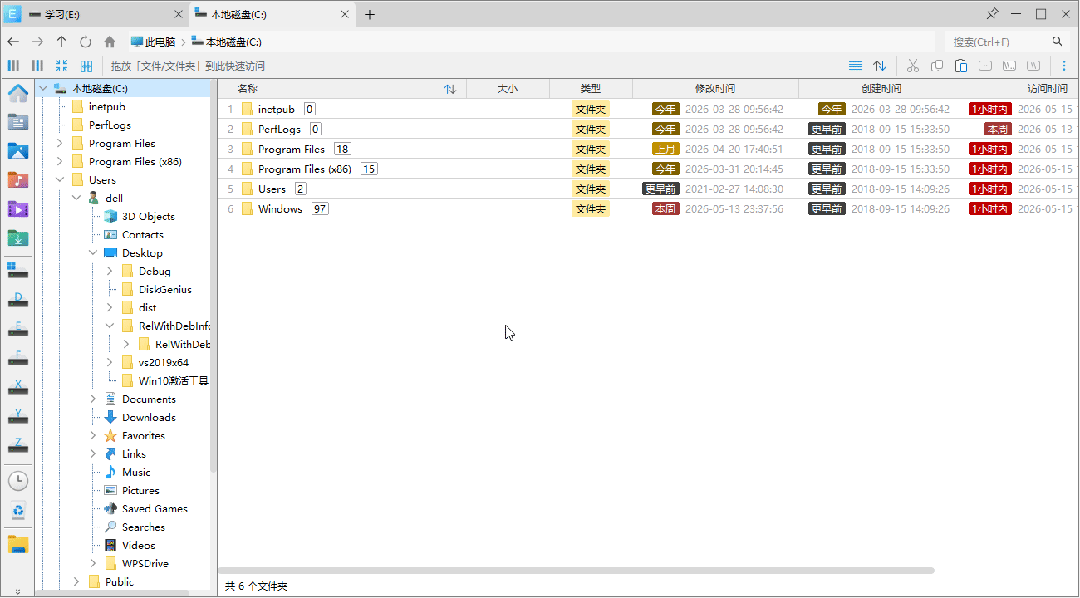This screenshot has width=1080, height=598.
Task: Open Pictures shortcut in left sidebar
Action: coord(18,152)
